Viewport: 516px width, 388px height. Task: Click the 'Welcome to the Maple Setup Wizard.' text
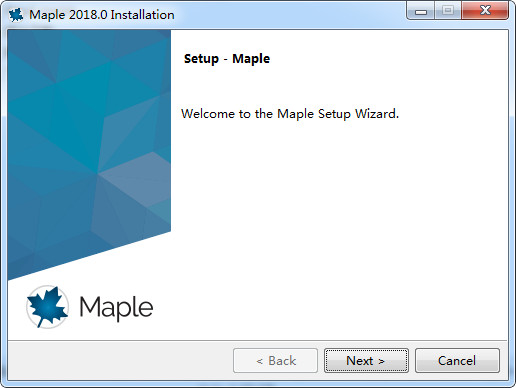pos(290,114)
